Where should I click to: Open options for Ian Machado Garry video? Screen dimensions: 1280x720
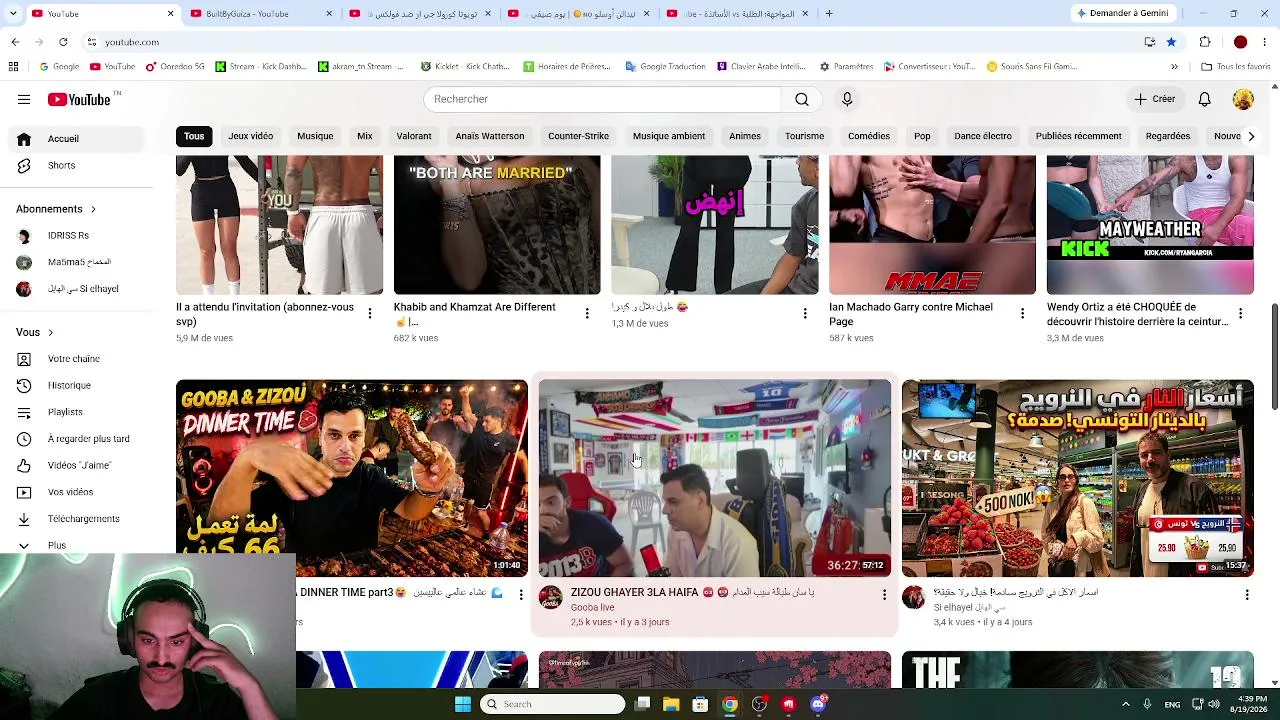point(1022,314)
